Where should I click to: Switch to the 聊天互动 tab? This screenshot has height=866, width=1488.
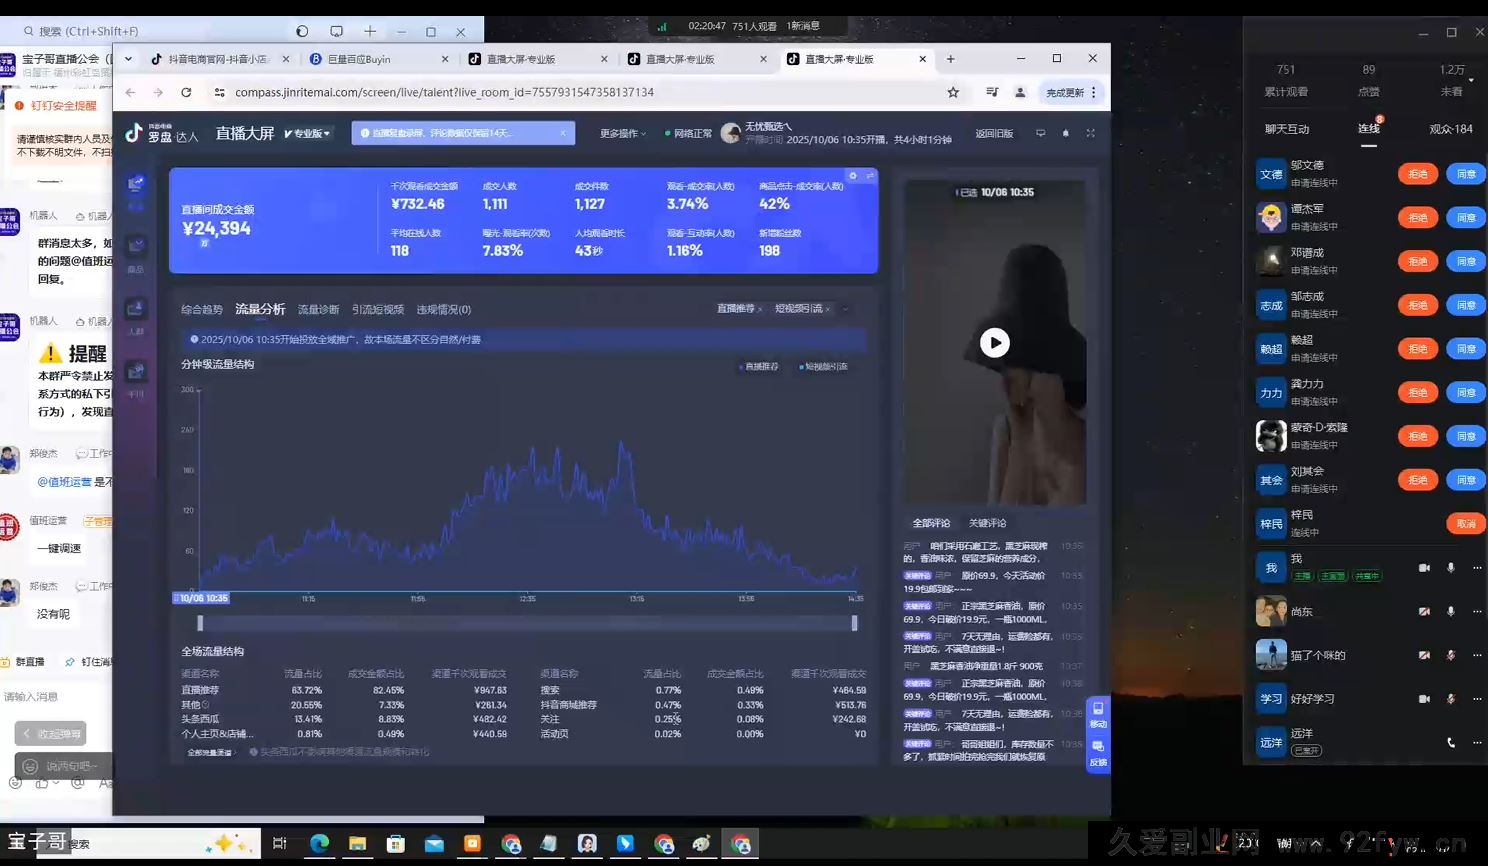tap(1286, 129)
